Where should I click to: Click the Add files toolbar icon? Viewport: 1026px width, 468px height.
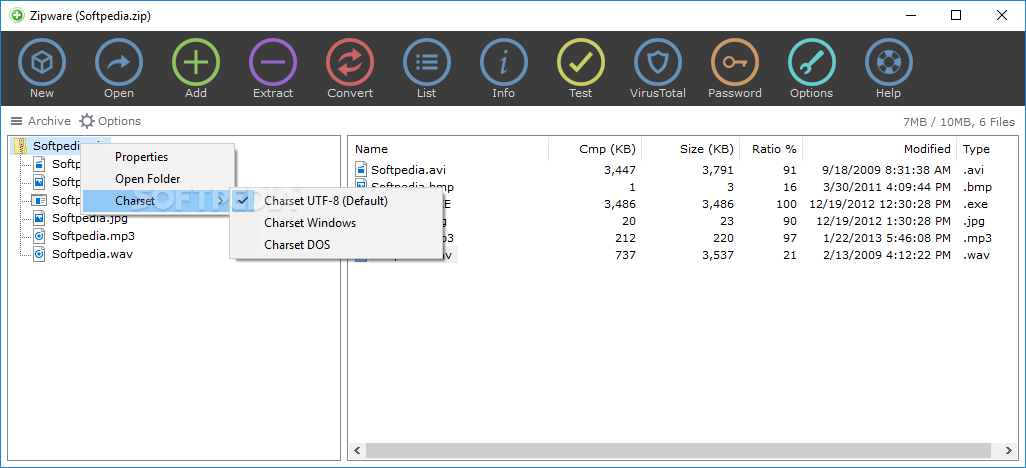coord(196,63)
